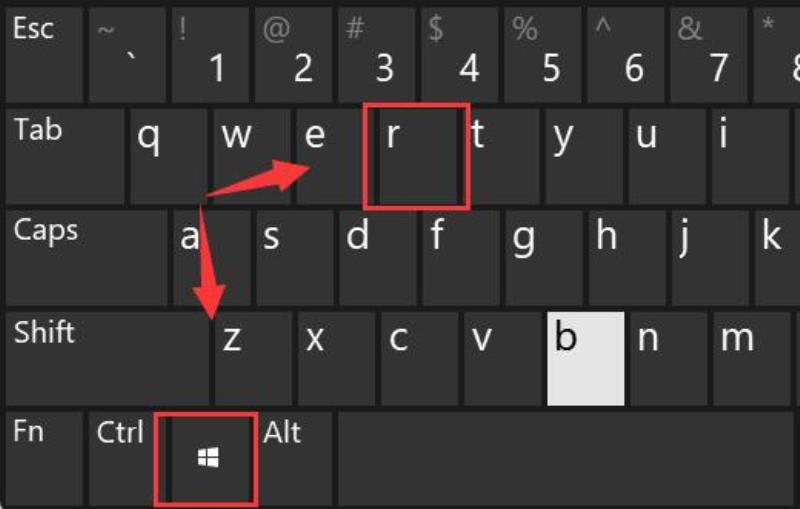This screenshot has height=509, width=800.
Task: Tap the y letter key
Action: (584, 156)
